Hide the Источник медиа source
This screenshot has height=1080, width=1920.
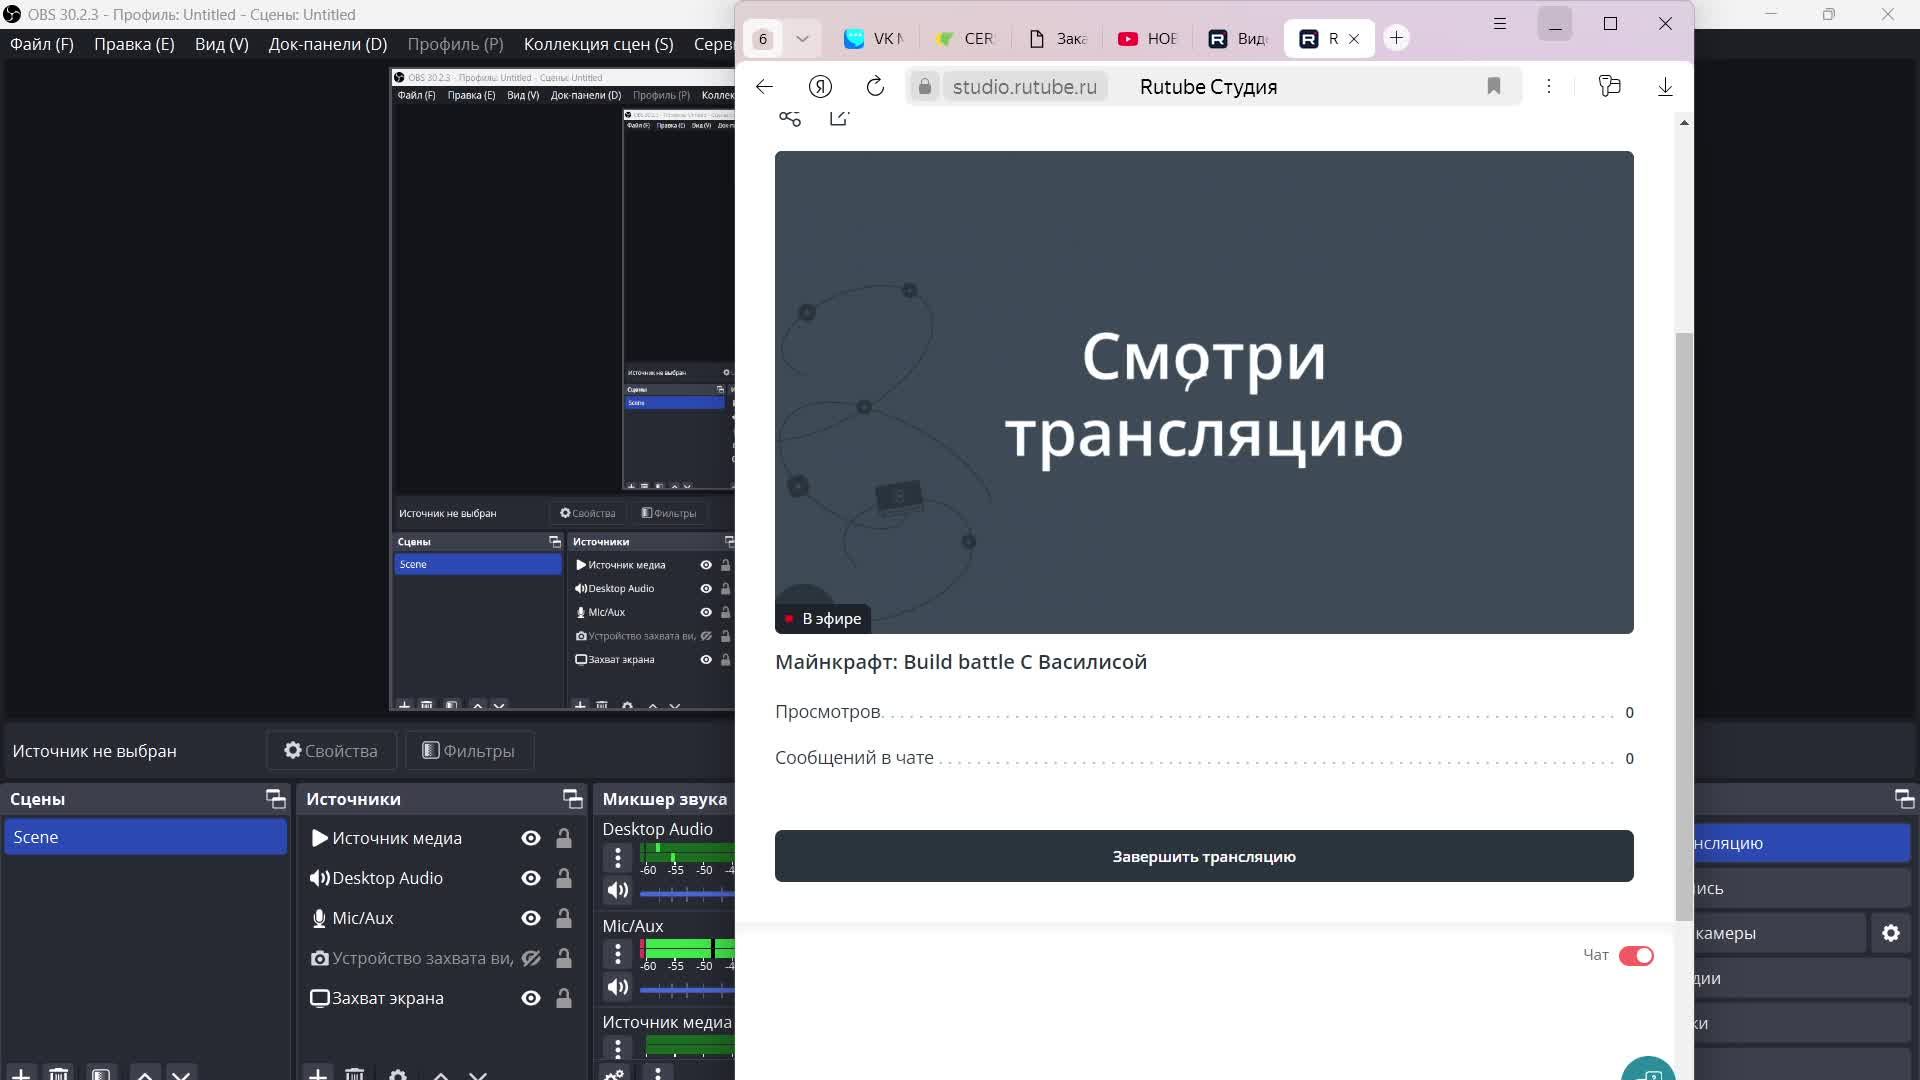click(531, 838)
